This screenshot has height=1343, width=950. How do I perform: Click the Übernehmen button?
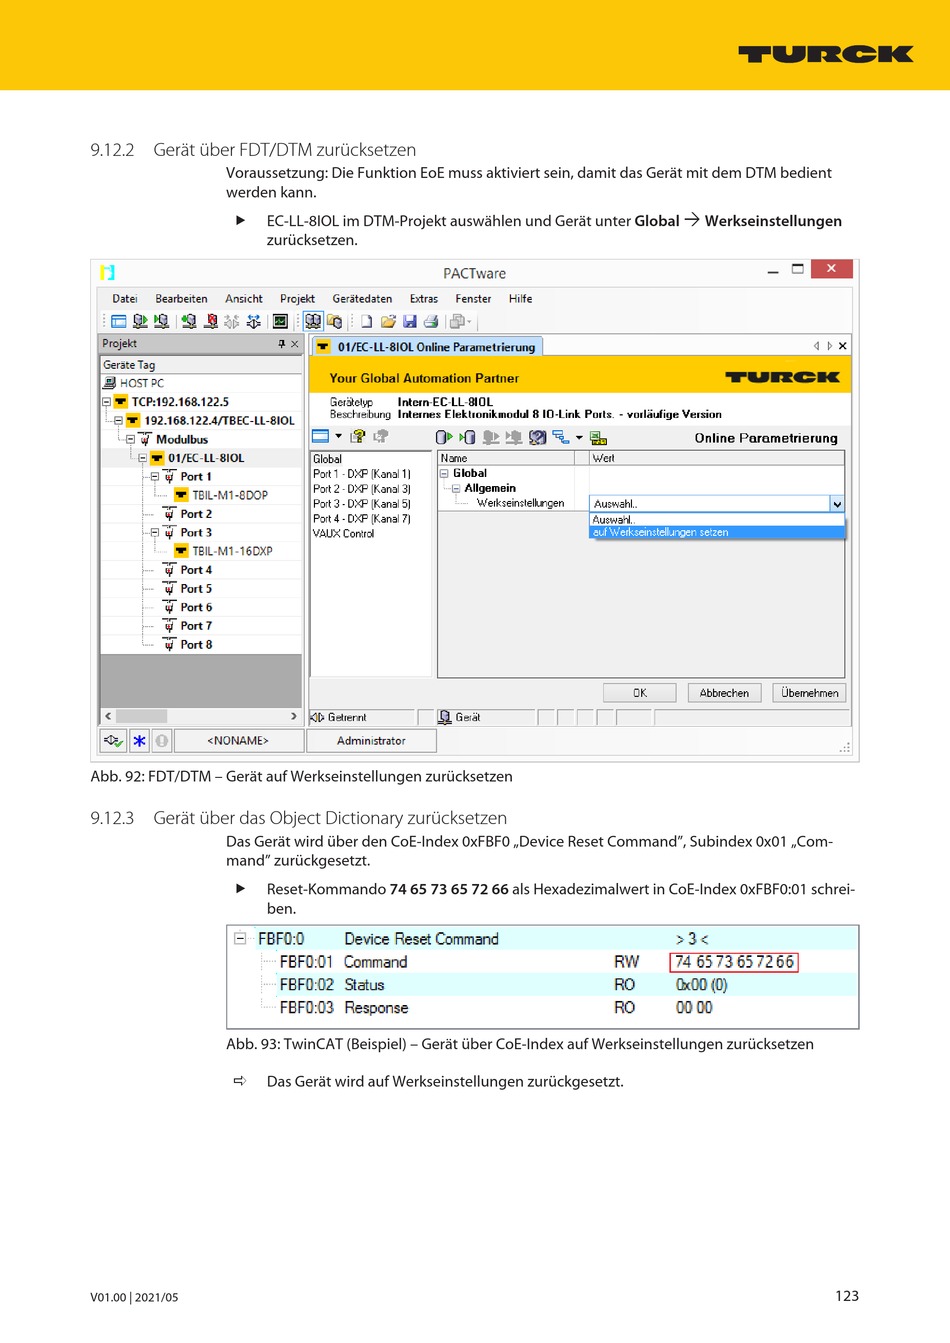[810, 693]
